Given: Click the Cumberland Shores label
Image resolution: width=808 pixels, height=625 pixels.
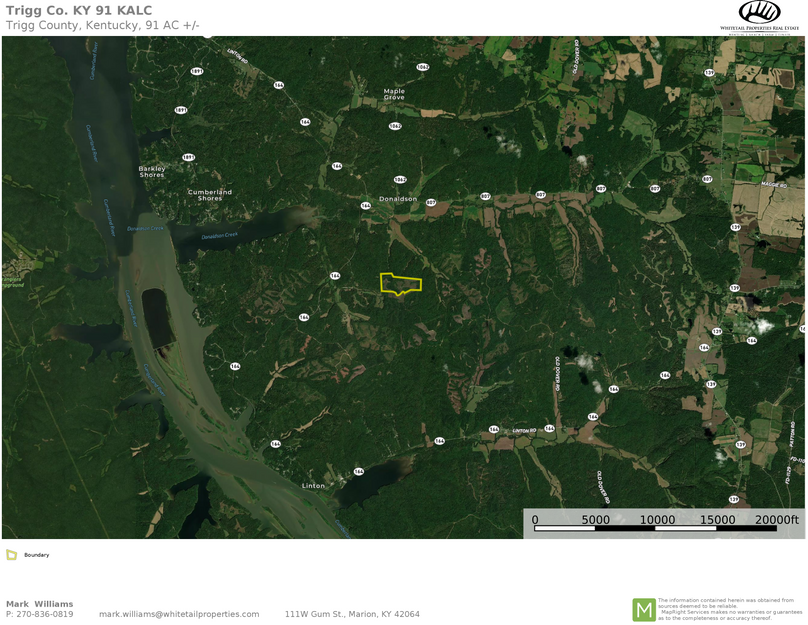Looking at the screenshot, I should (x=210, y=195).
